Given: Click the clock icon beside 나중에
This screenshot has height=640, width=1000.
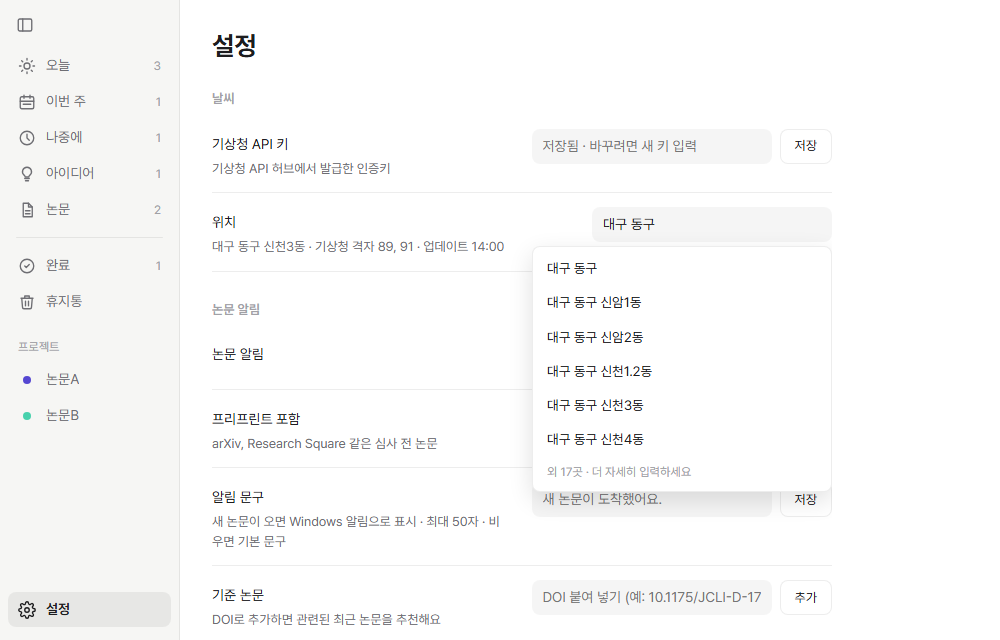Looking at the screenshot, I should tap(27, 138).
